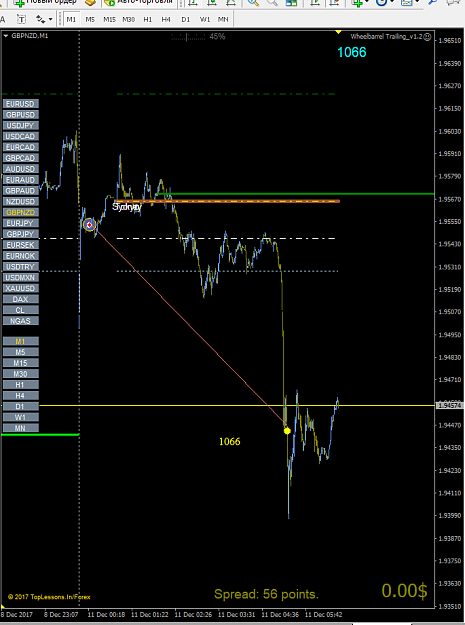Screen dimensions: 465x625
Task: Switch to D1 timeframe in top toolbar
Action: [x=185, y=19]
